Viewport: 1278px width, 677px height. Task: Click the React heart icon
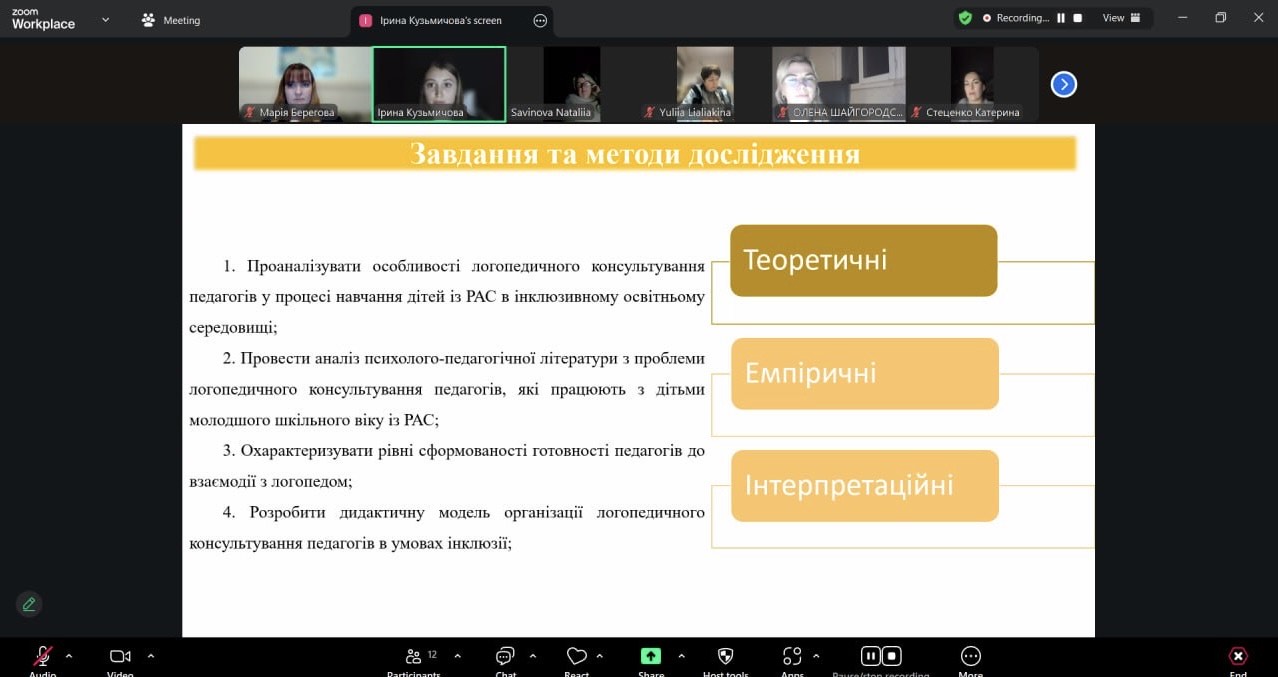tap(576, 657)
